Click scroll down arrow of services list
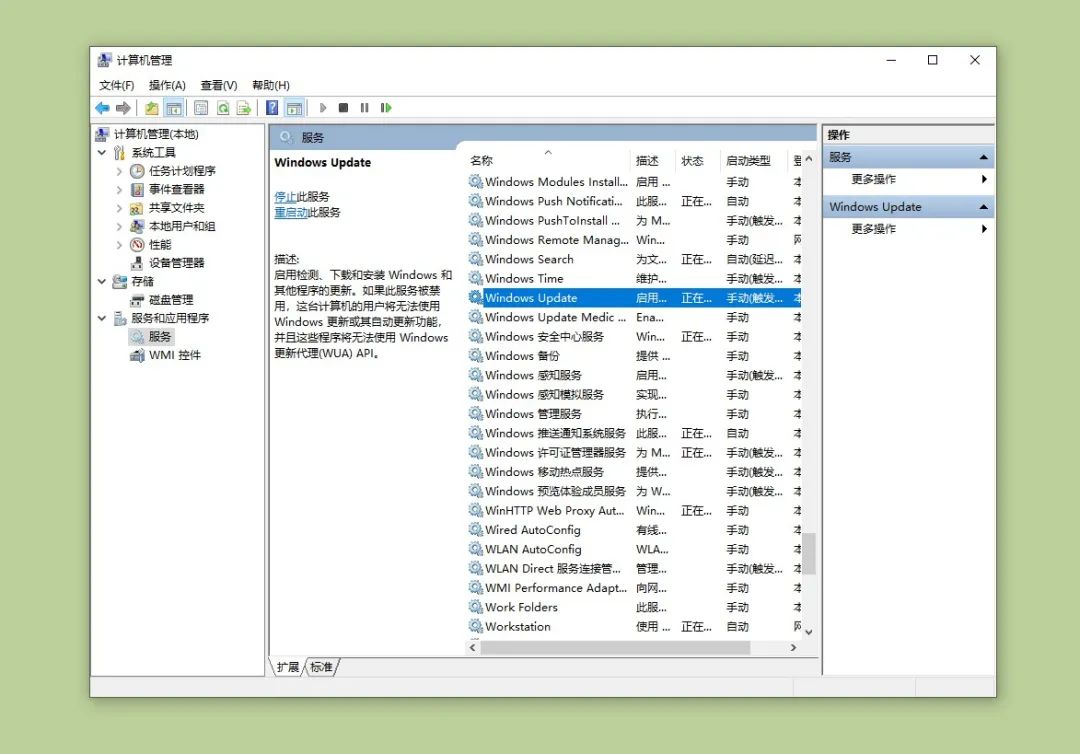The image size is (1080, 754). pyautogui.click(x=809, y=631)
